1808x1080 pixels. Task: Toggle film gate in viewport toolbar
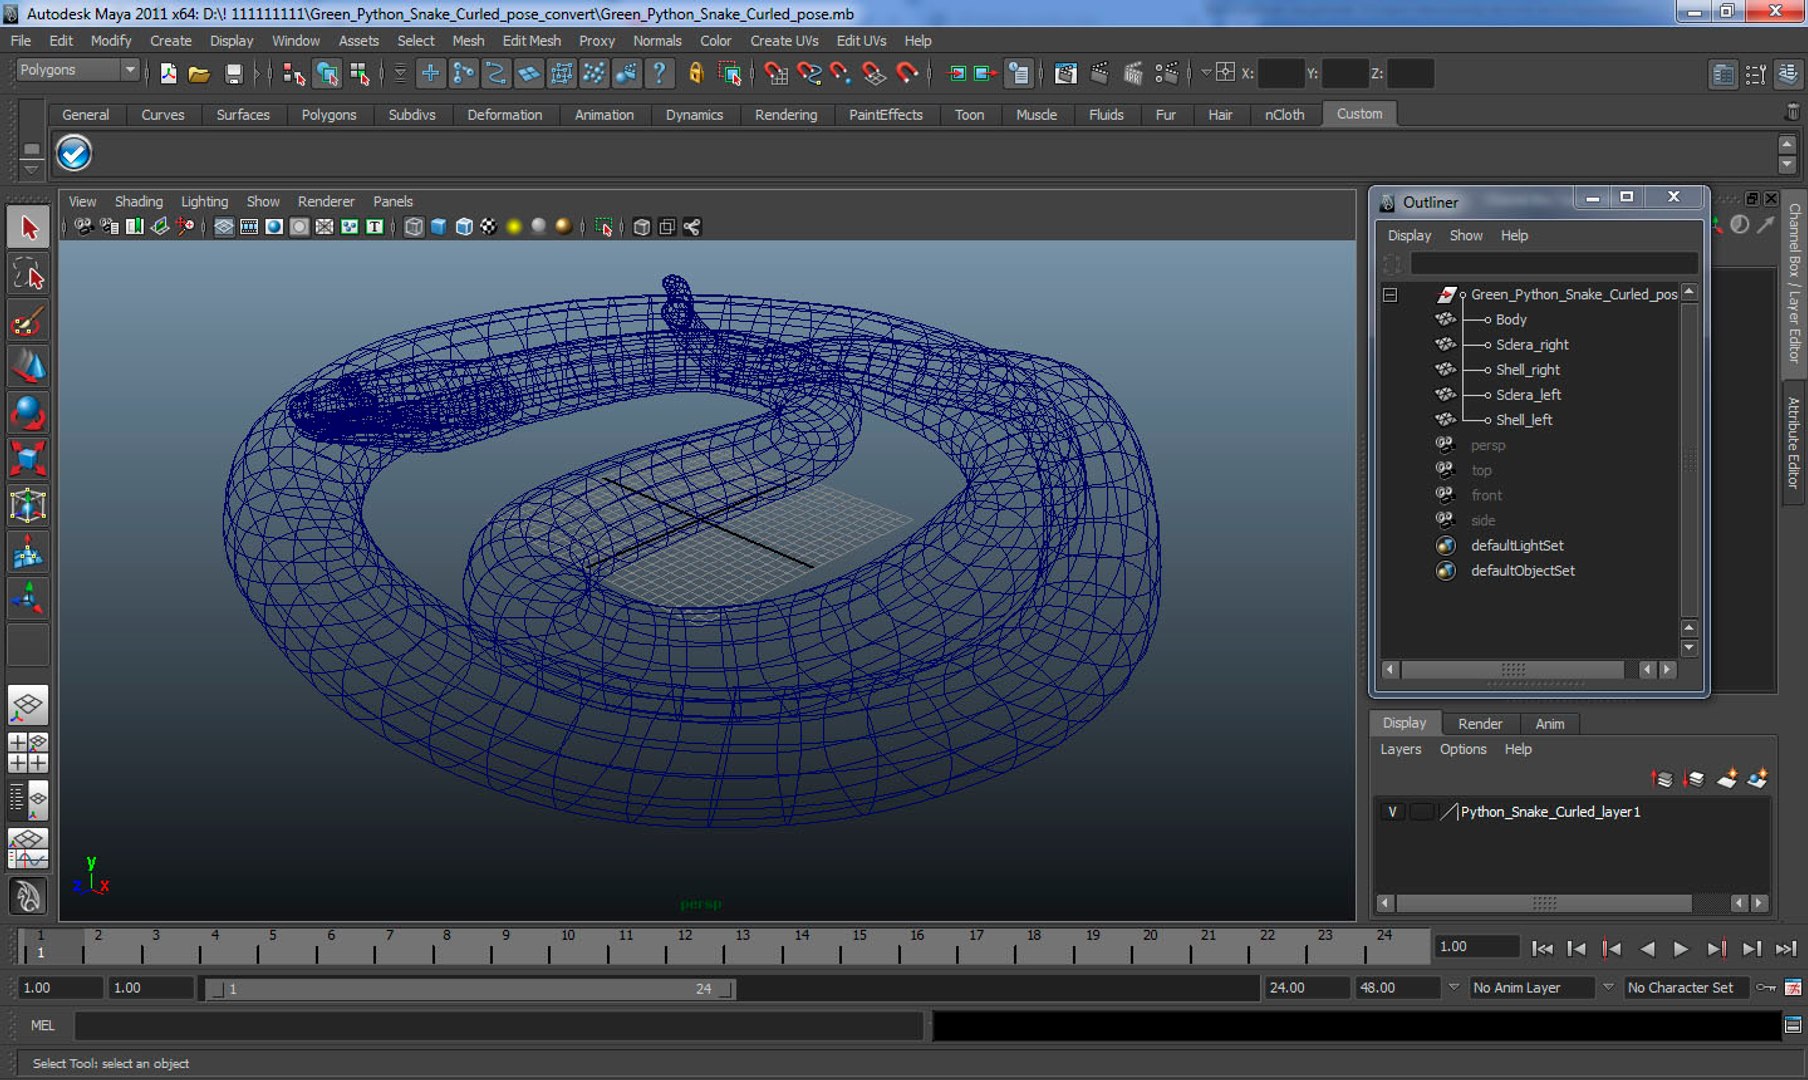(249, 227)
